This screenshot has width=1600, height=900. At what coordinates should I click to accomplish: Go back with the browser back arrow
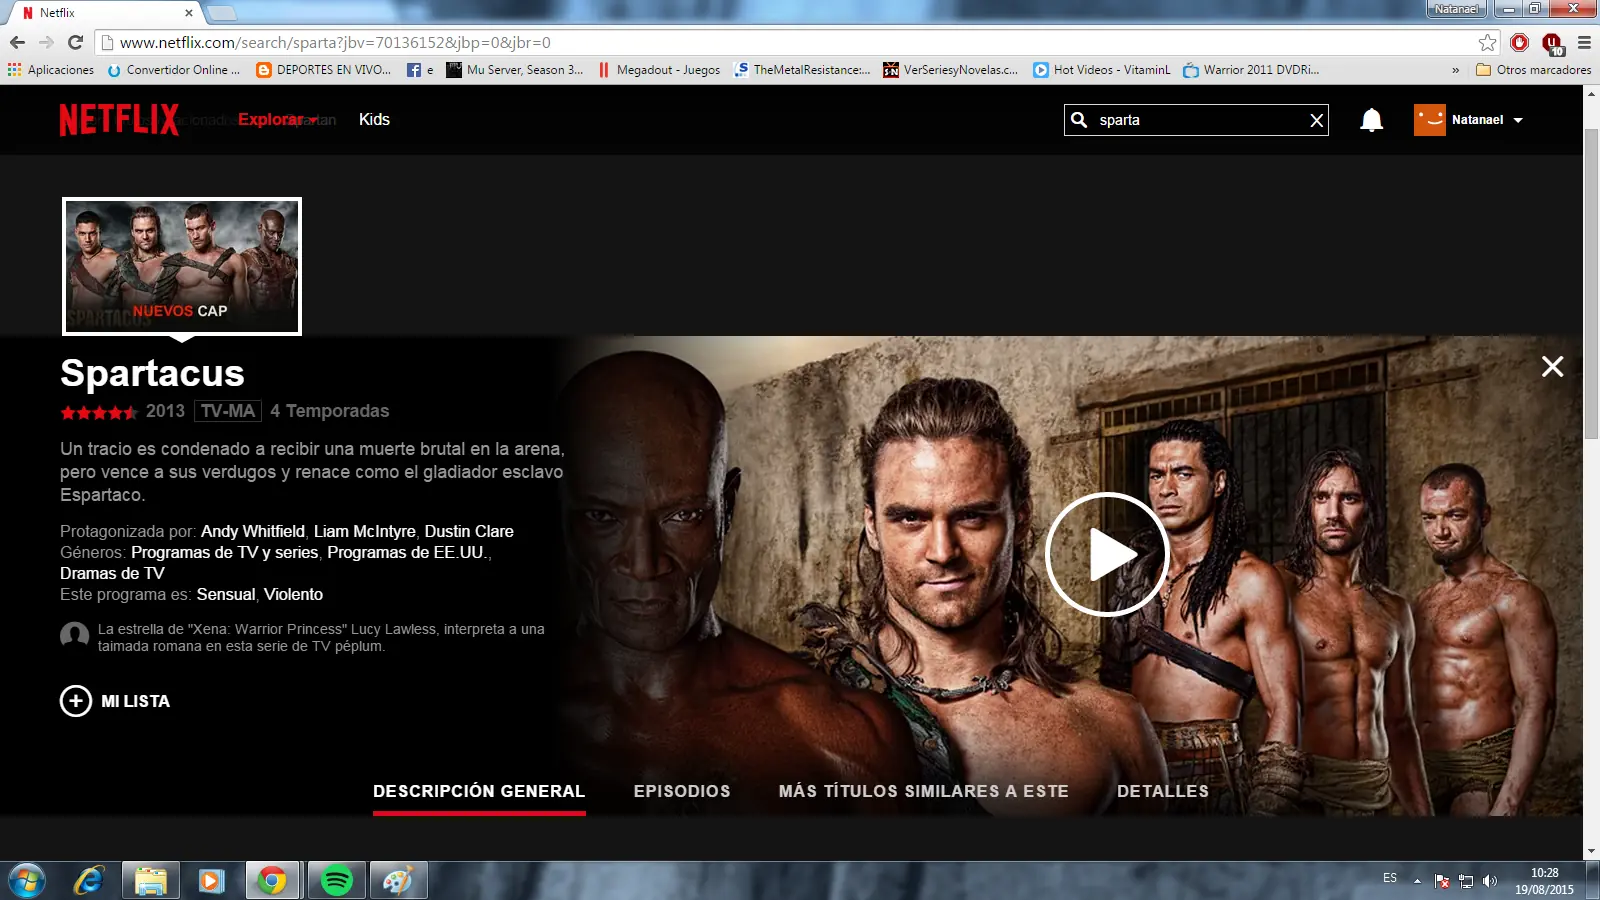[x=17, y=42]
